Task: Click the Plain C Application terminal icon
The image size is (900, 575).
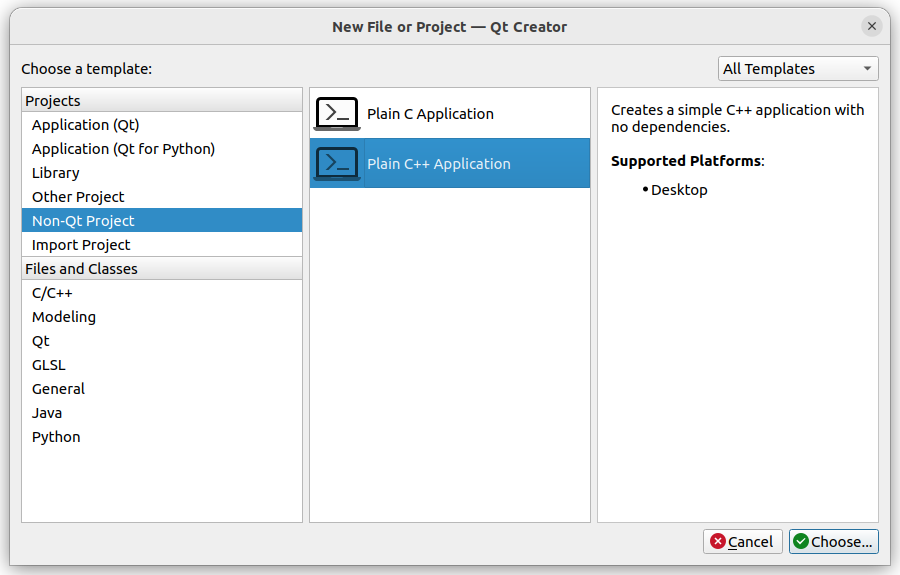Action: 337,114
